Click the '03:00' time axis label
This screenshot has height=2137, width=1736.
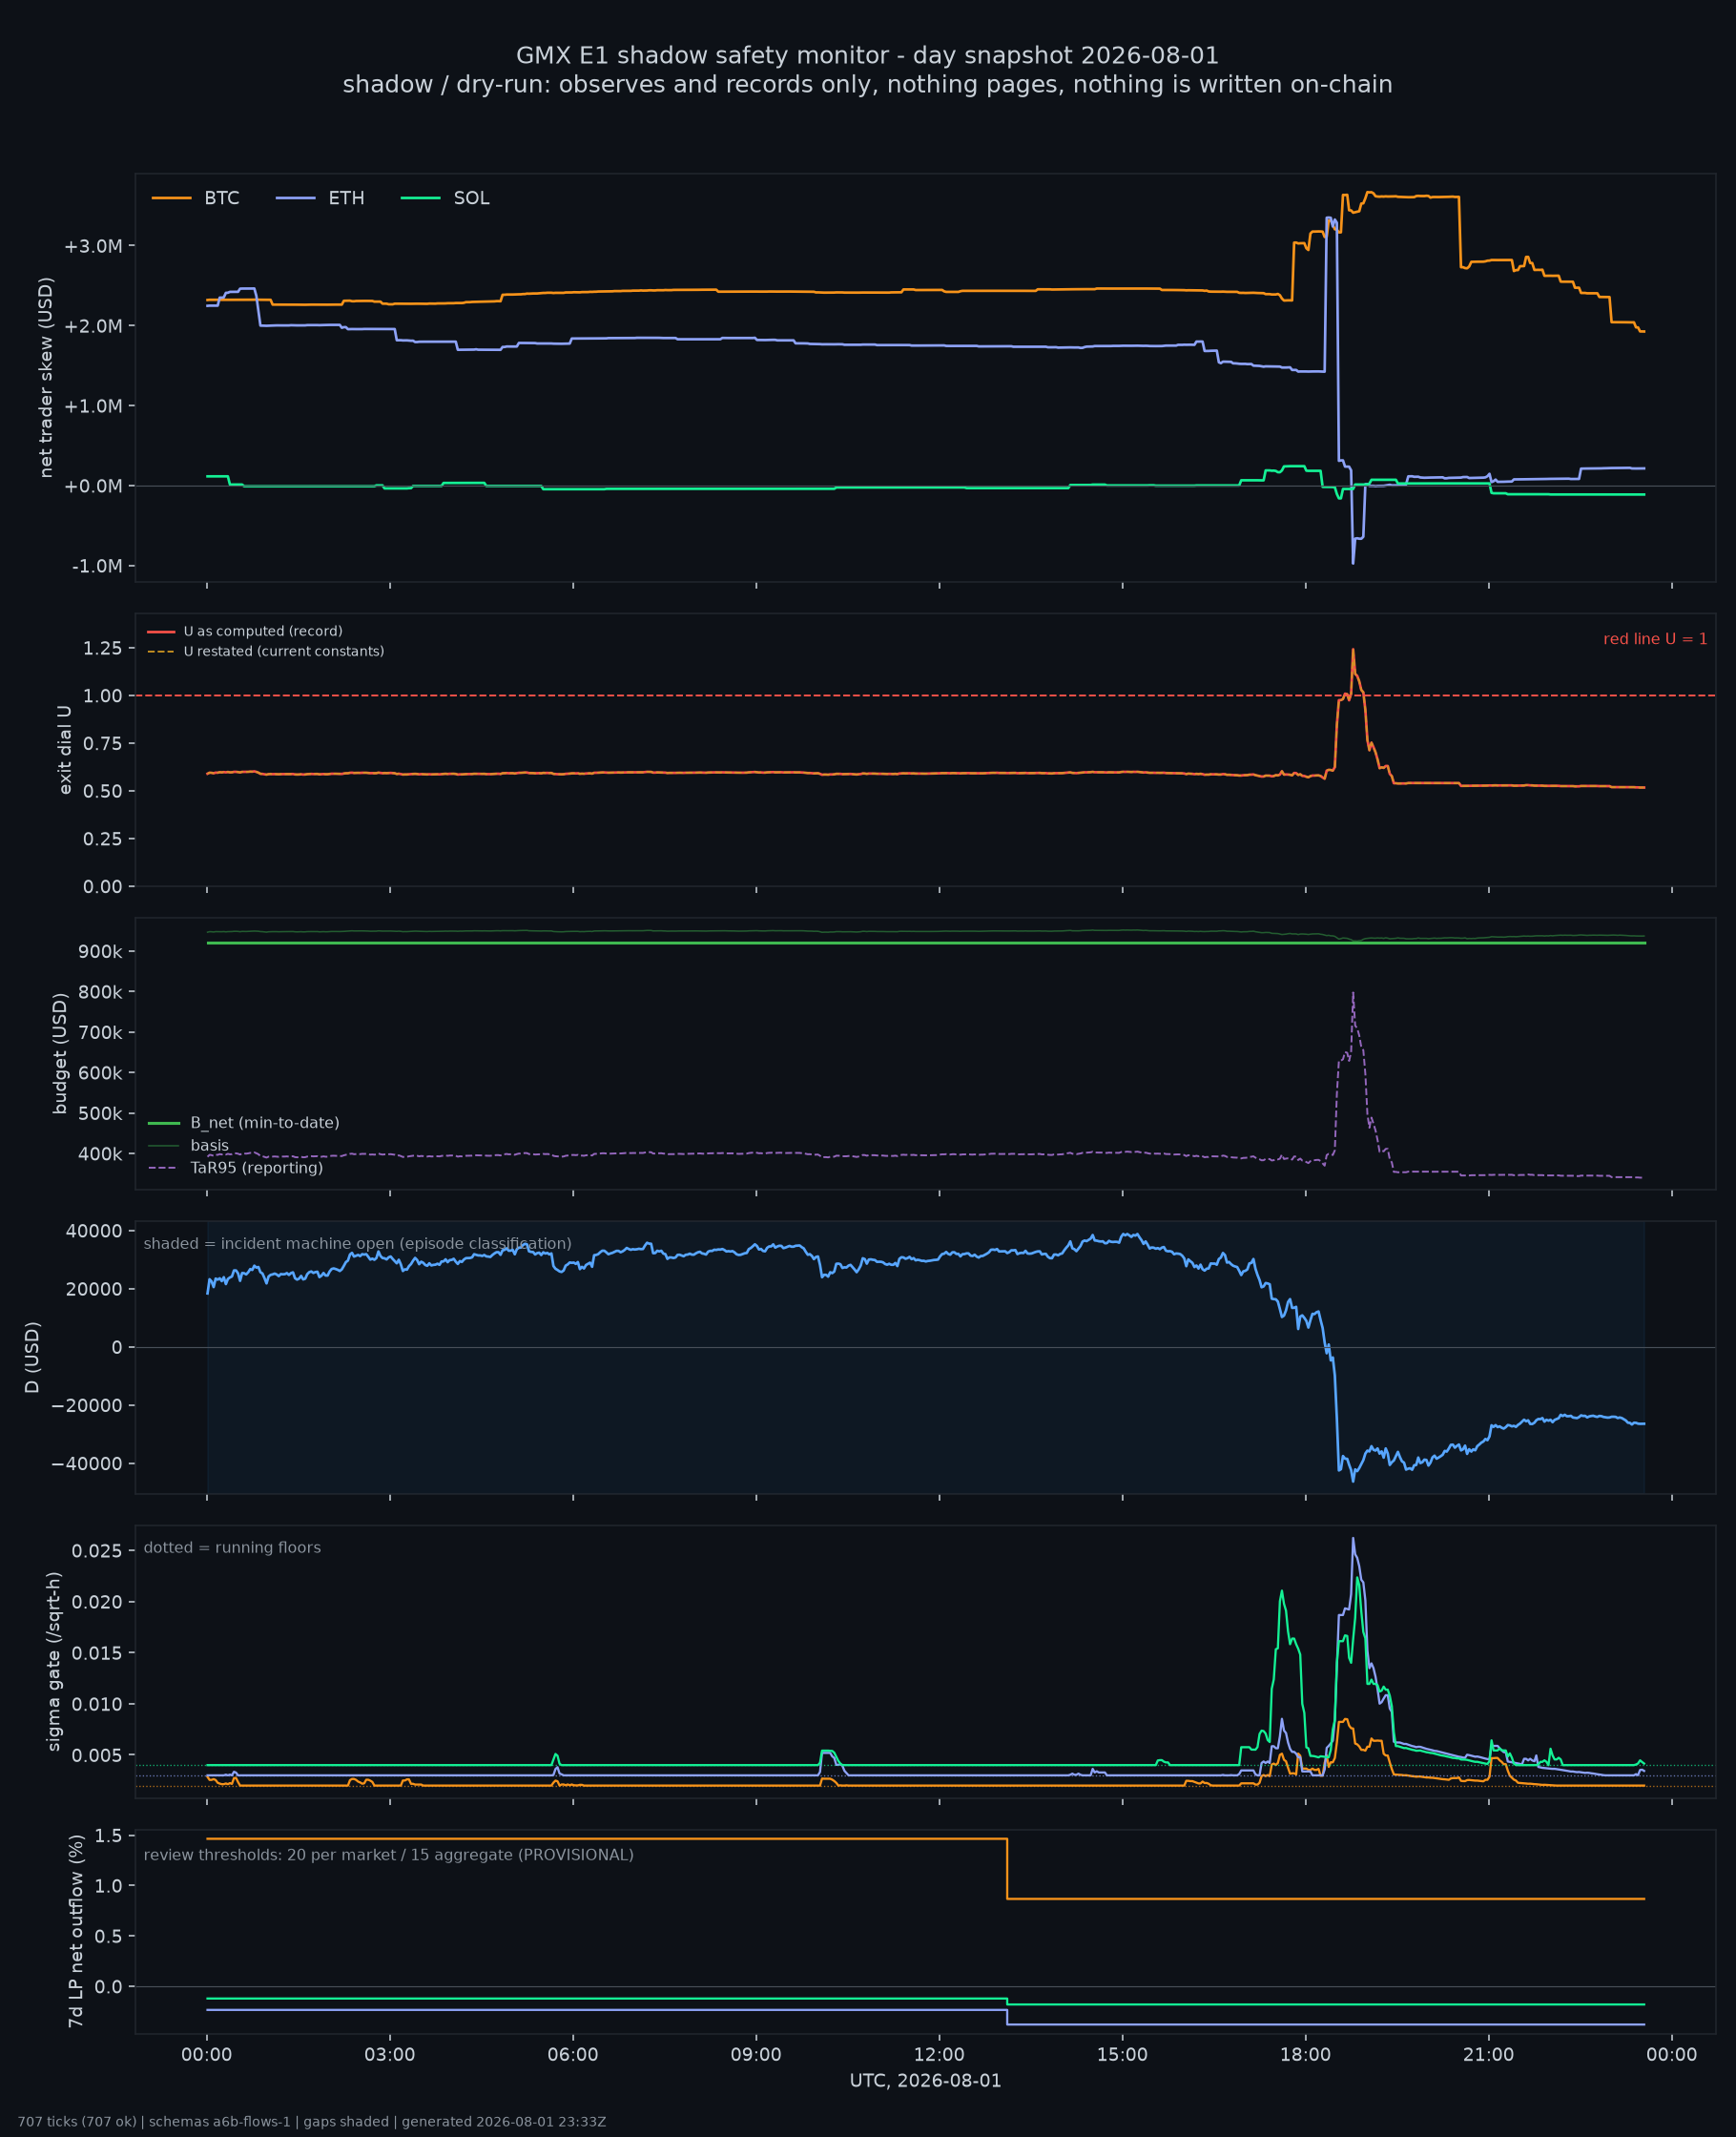(x=390, y=2055)
